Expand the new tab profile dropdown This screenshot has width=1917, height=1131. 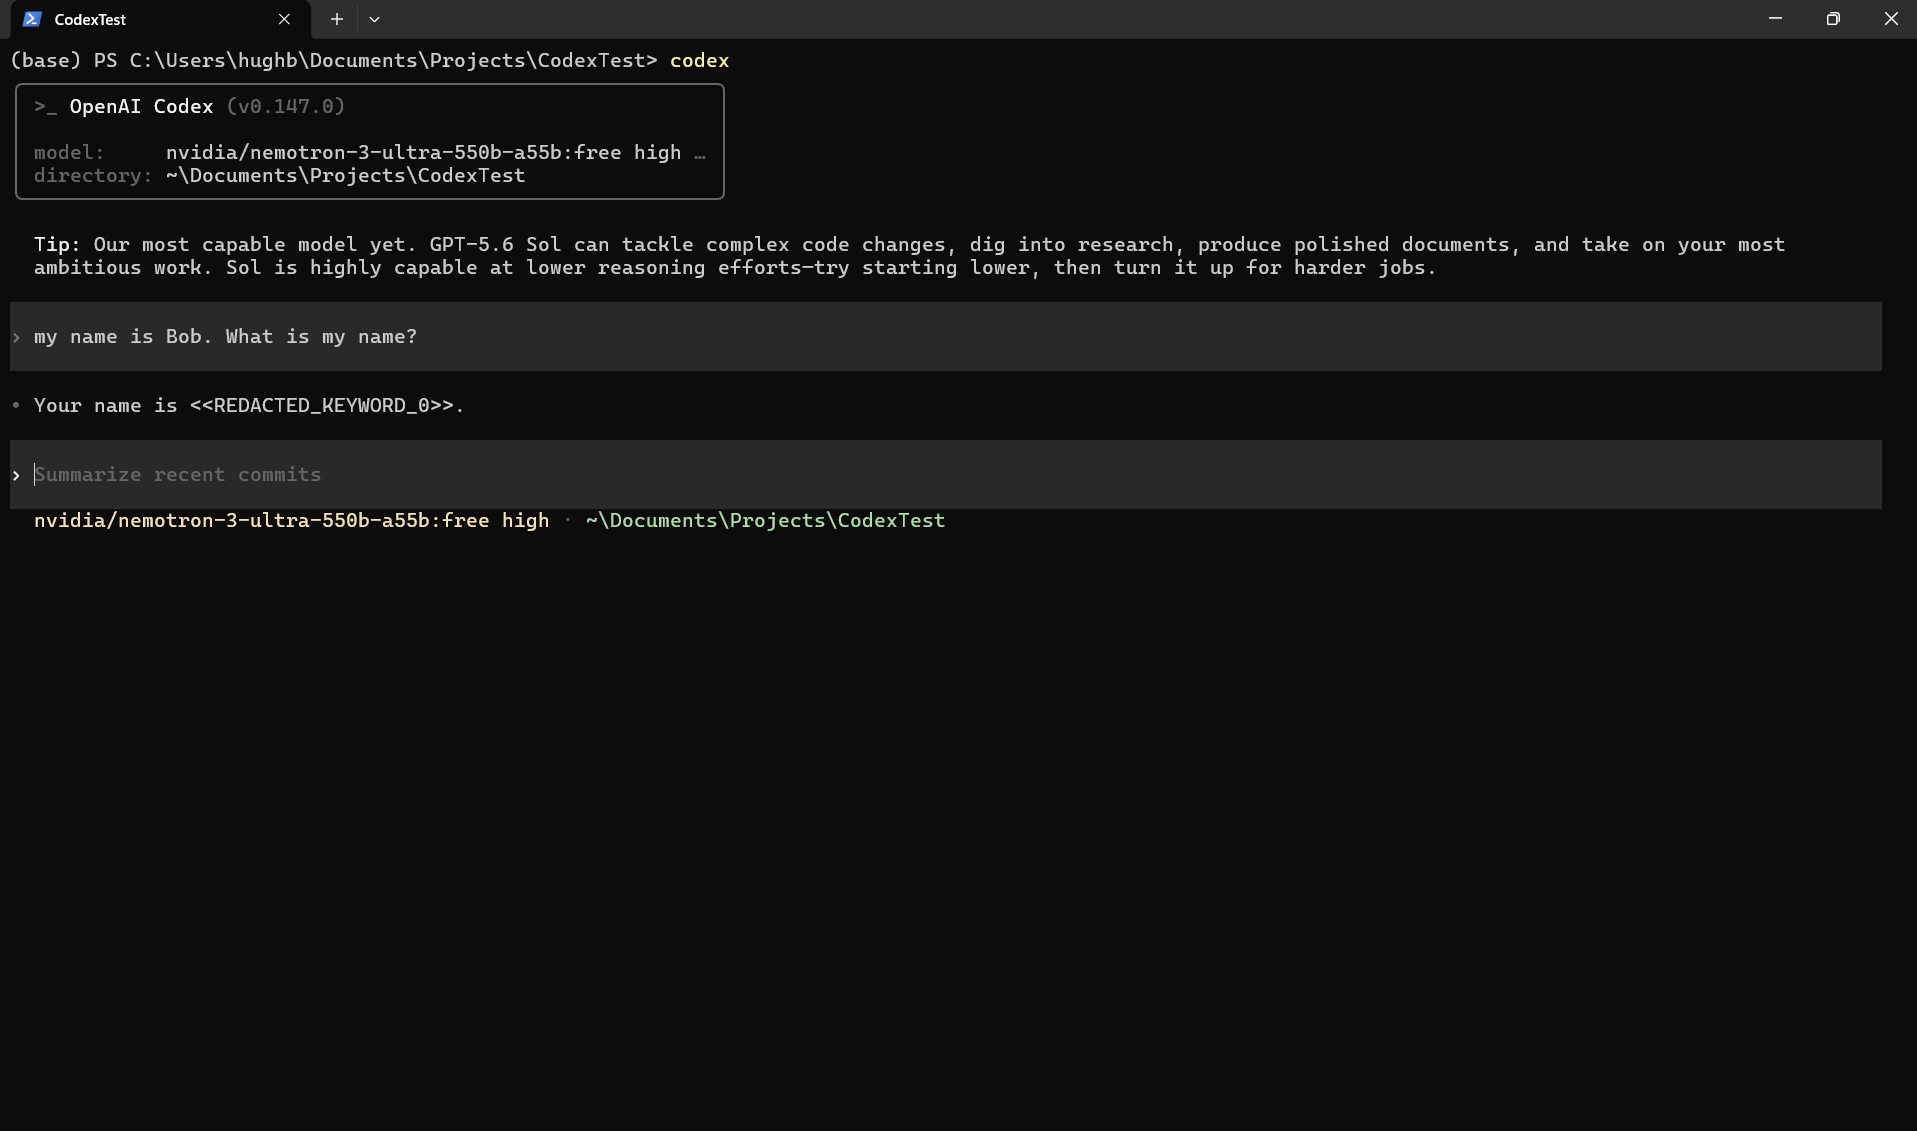coord(374,19)
